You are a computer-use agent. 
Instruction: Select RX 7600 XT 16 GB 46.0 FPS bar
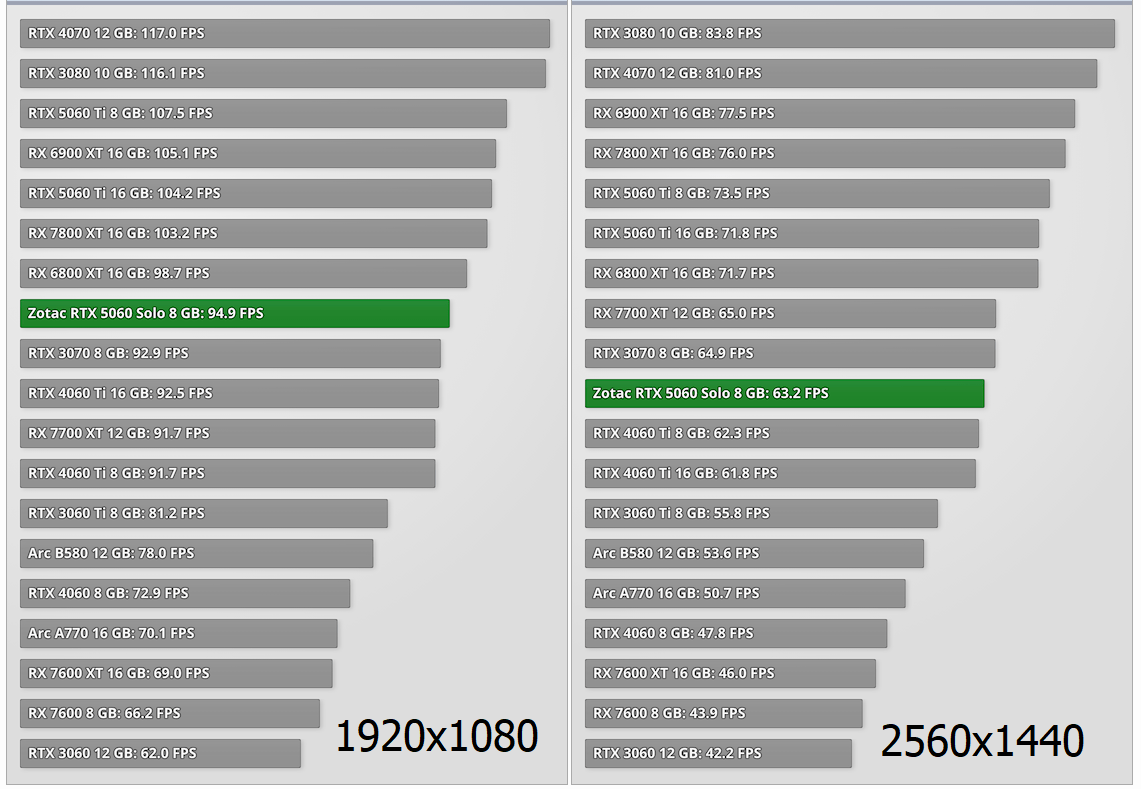click(x=731, y=674)
